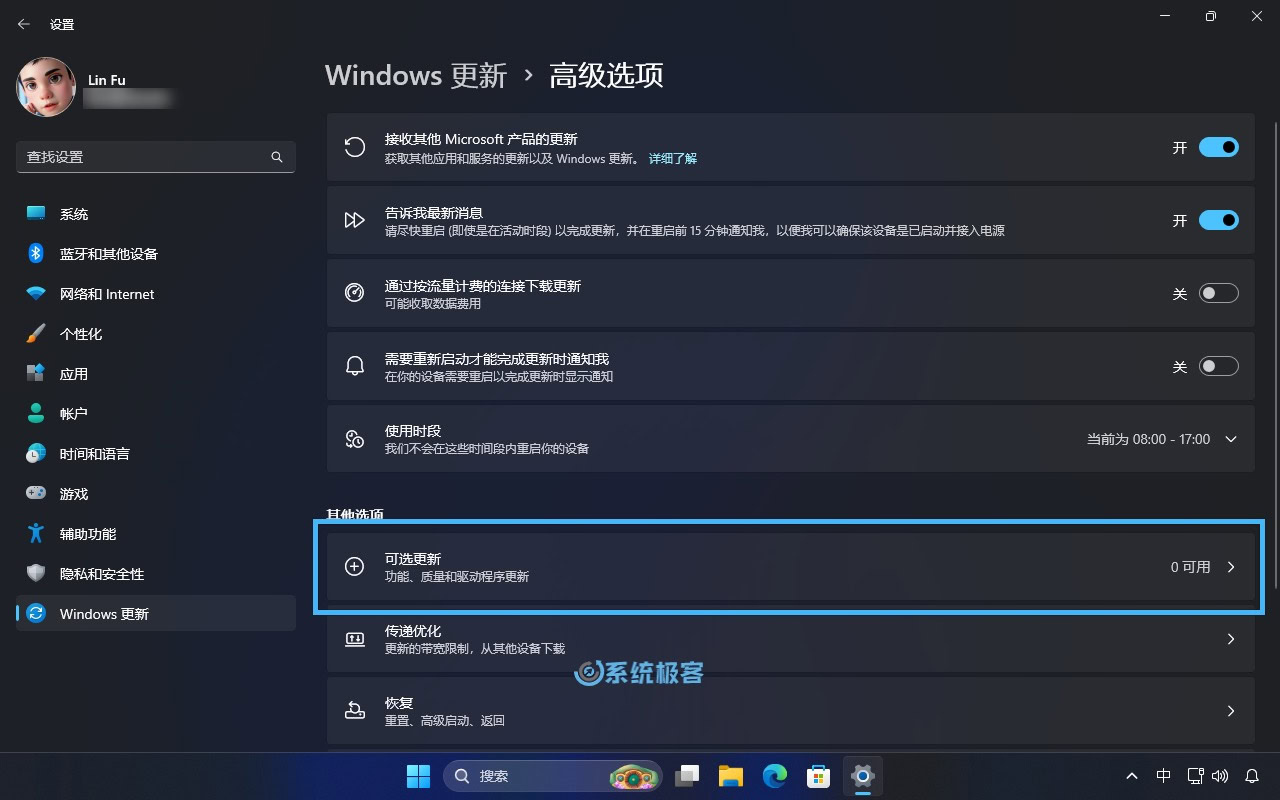
Task: Click 功能、质量和驱动程序更新 description text
Action: click(457, 577)
